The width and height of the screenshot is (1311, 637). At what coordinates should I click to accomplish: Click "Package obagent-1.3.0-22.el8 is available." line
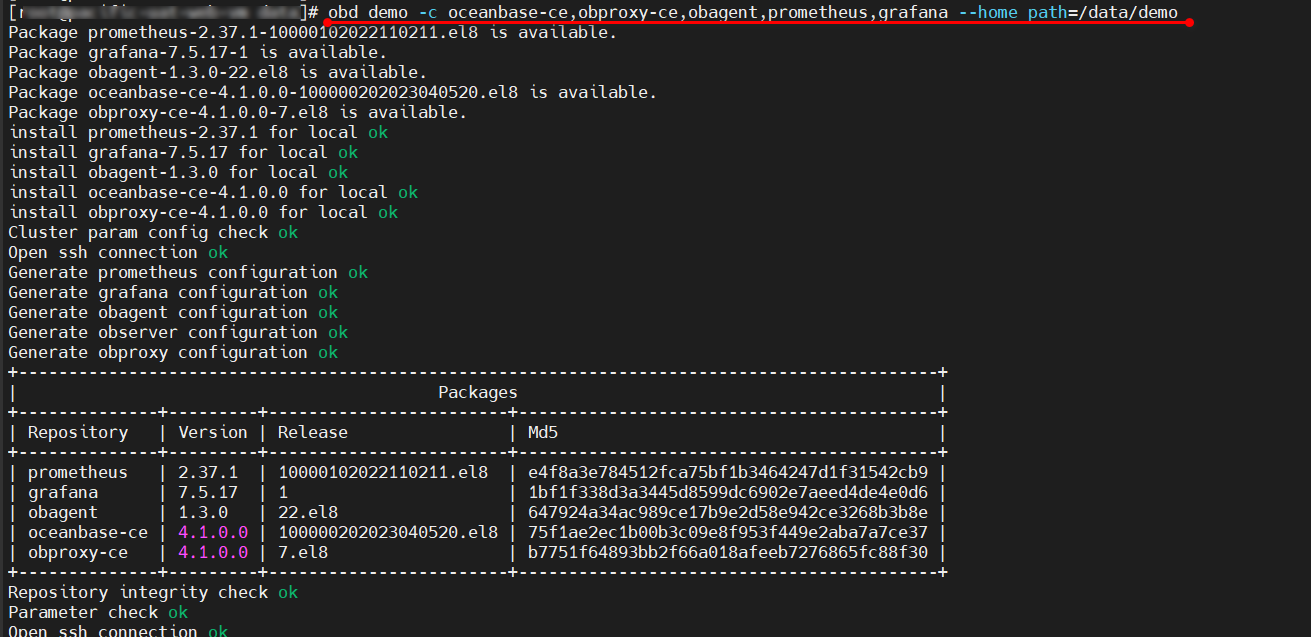tap(217, 72)
